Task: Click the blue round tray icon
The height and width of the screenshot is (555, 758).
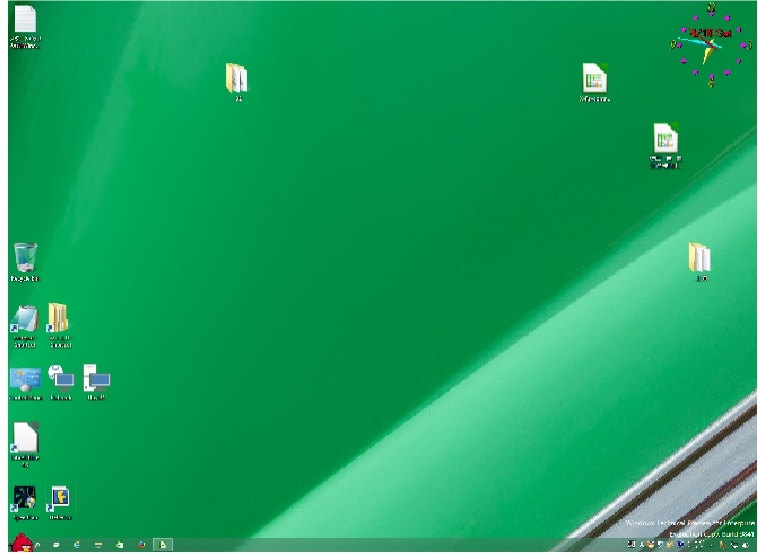Action: tap(681, 544)
